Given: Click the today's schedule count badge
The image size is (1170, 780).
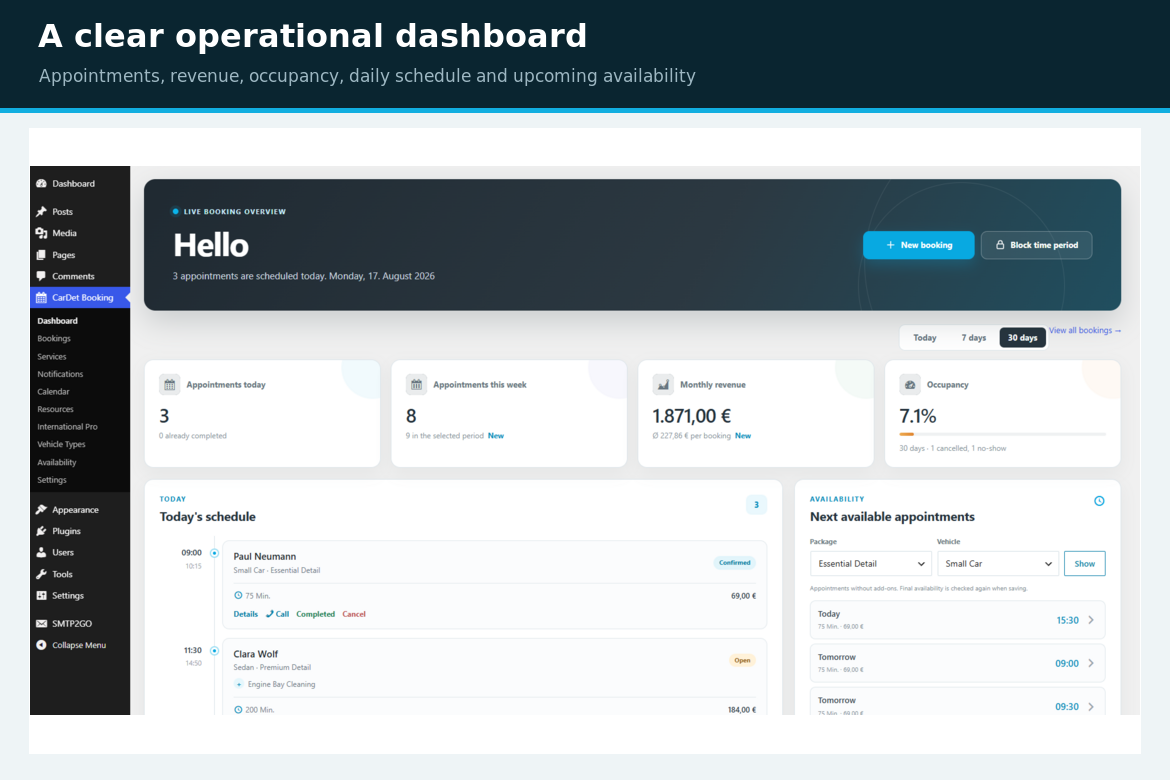Looking at the screenshot, I should [756, 505].
